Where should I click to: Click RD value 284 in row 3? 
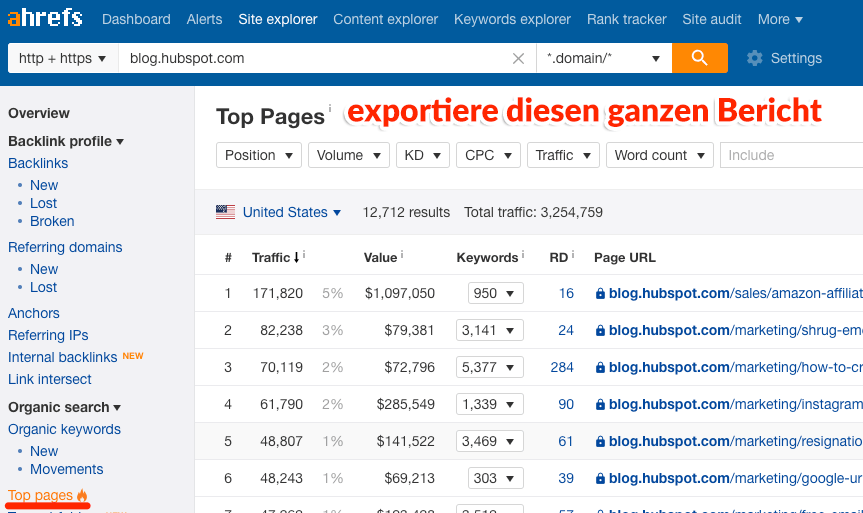coord(562,367)
